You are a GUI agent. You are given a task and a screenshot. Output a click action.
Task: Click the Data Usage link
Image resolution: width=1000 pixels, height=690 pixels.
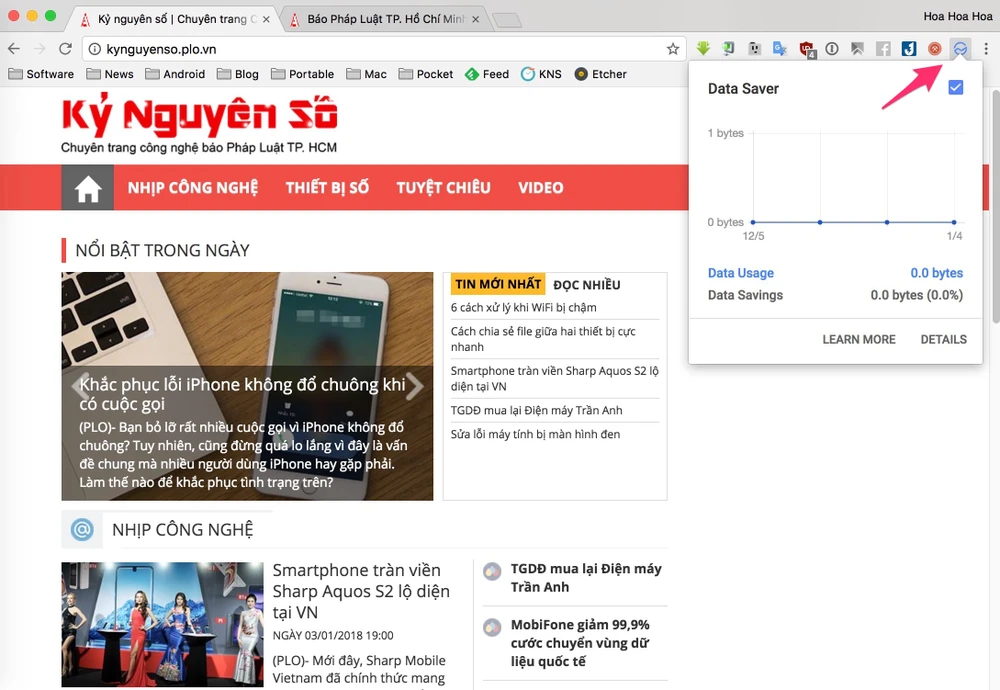point(740,273)
